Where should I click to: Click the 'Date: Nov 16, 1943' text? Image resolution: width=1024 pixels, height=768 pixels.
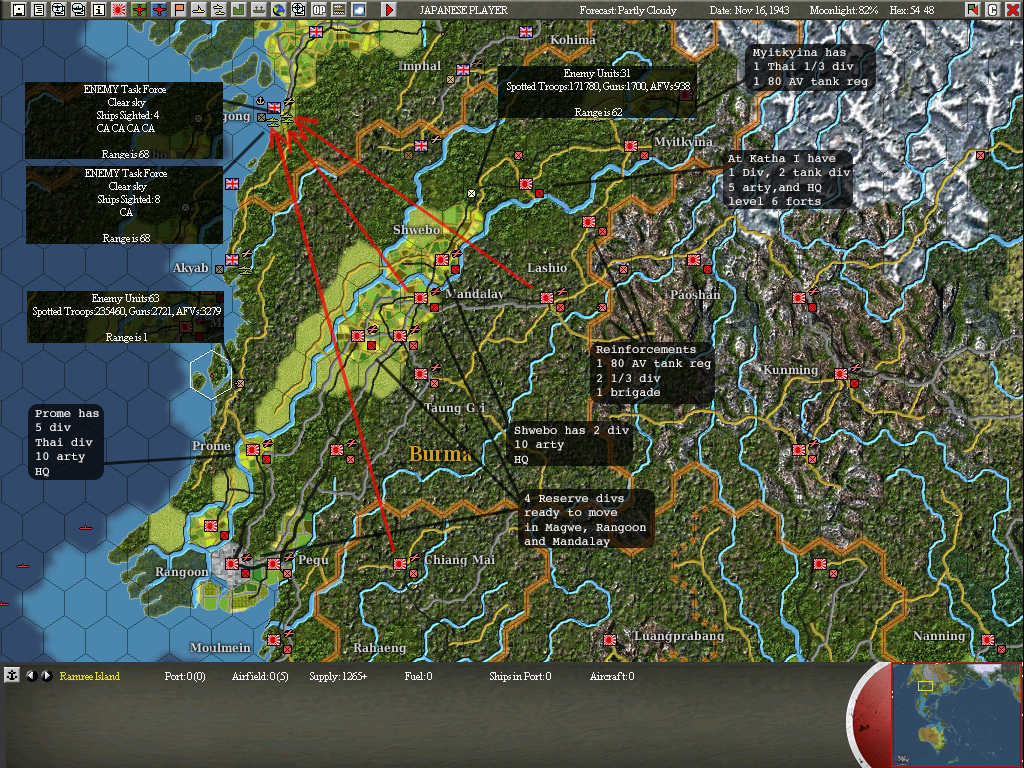point(749,10)
